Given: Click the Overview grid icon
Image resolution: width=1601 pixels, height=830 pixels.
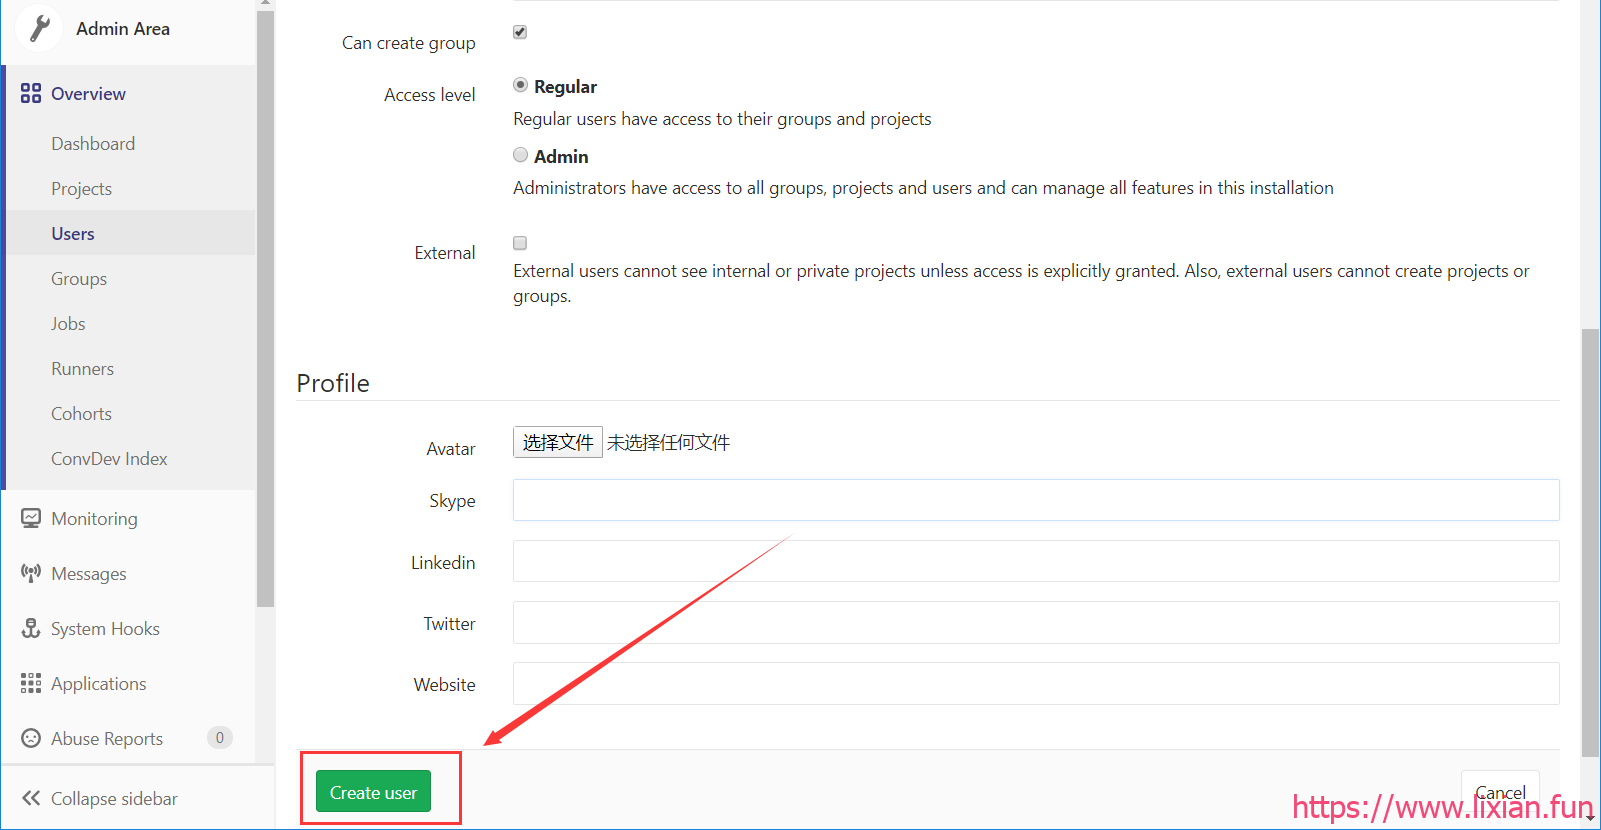Looking at the screenshot, I should click(x=31, y=93).
